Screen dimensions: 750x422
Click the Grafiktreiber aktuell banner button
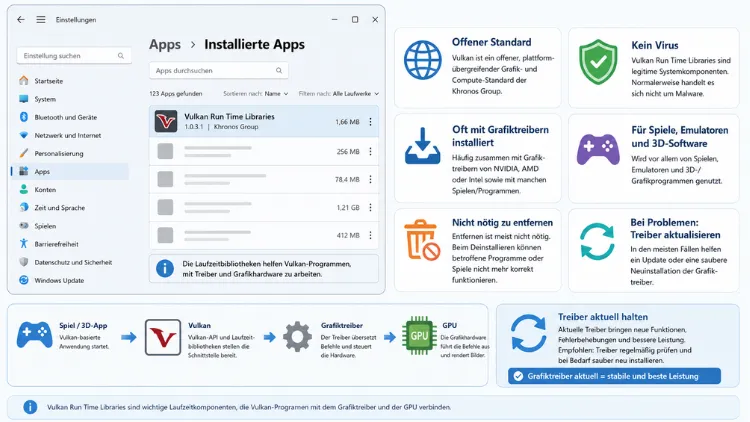click(x=614, y=376)
